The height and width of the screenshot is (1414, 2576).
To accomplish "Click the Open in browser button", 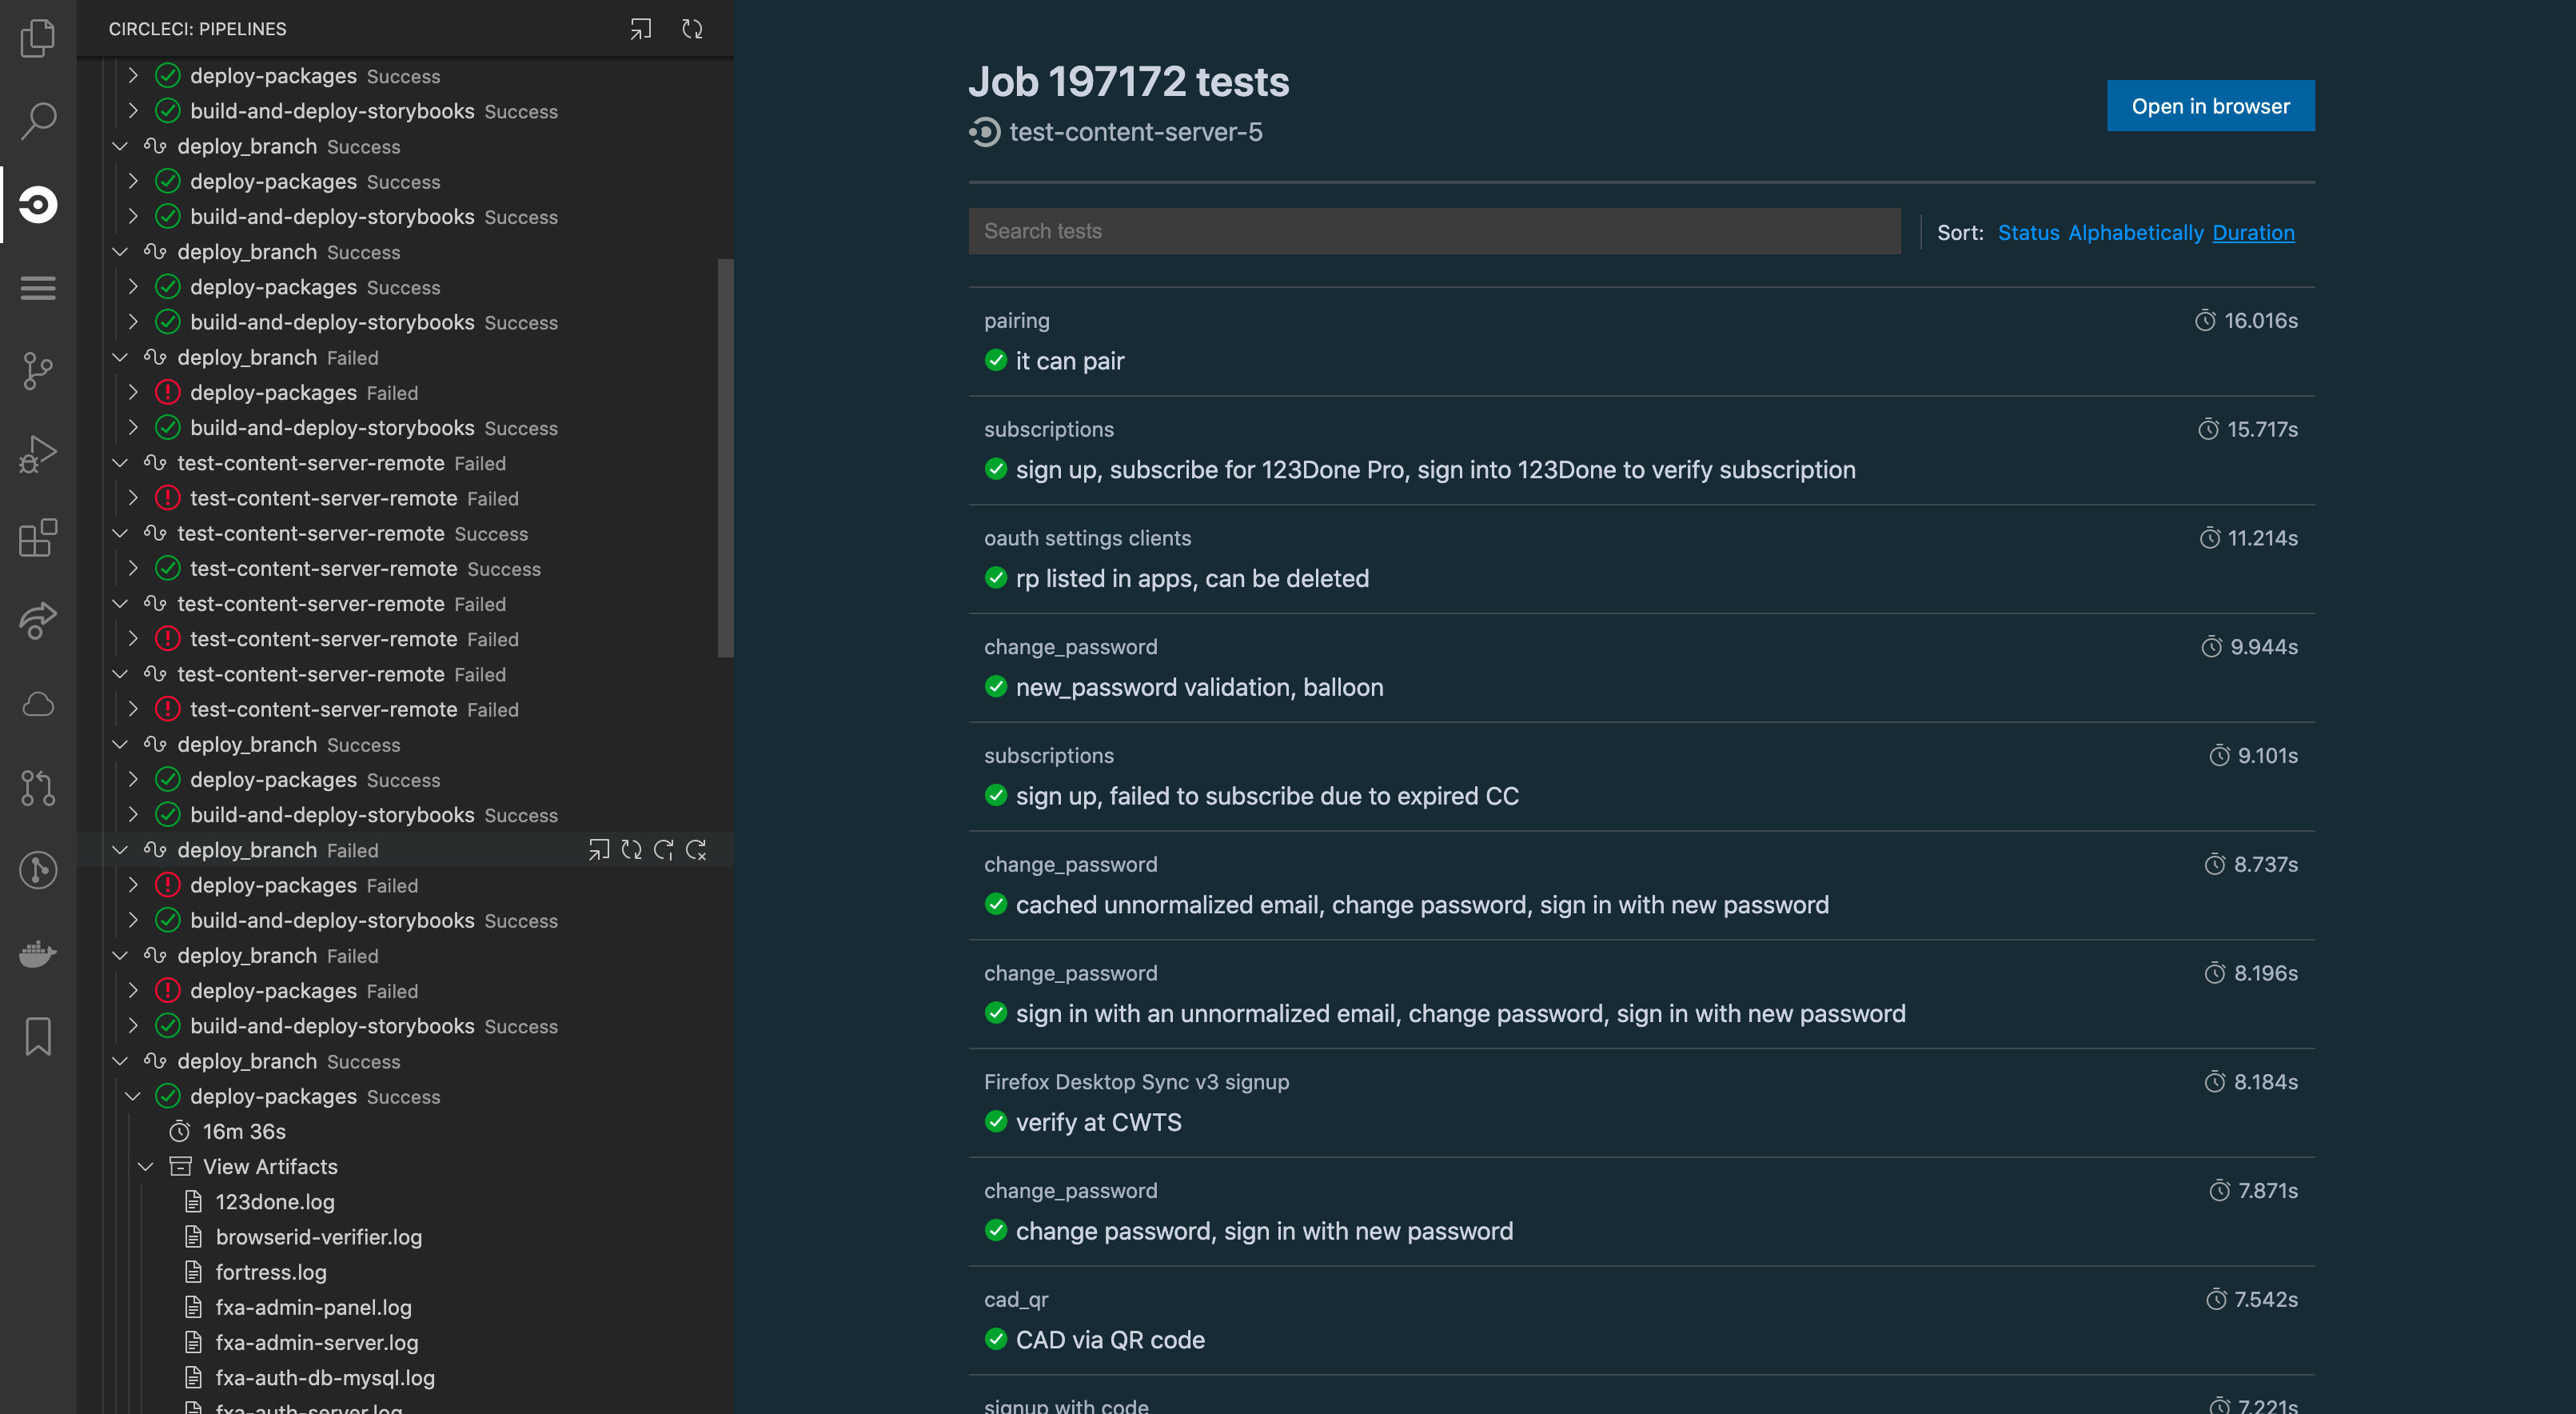I will tap(2210, 106).
